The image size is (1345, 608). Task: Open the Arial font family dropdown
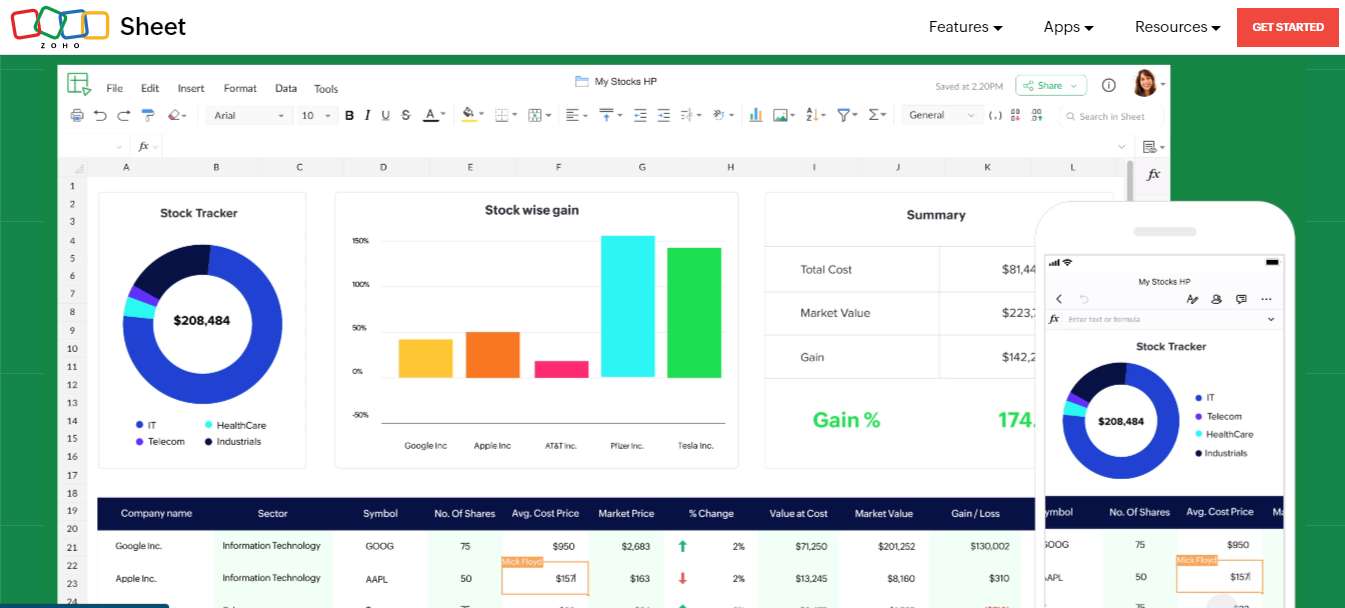(x=249, y=116)
